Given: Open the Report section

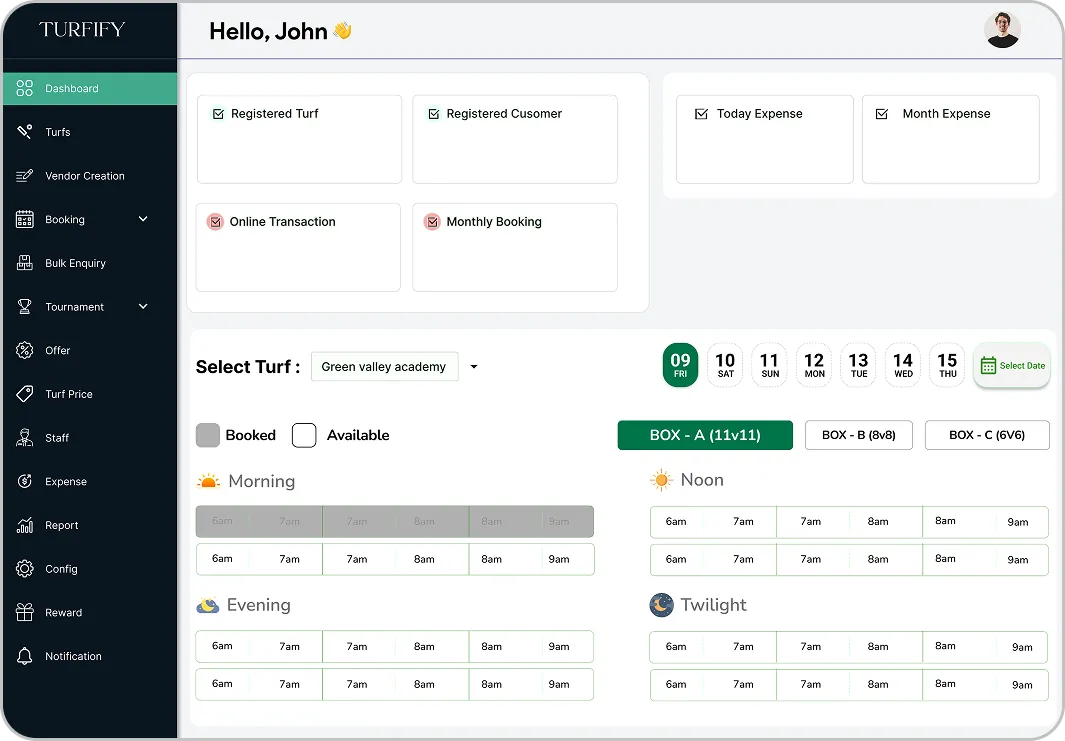Looking at the screenshot, I should (24, 525).
